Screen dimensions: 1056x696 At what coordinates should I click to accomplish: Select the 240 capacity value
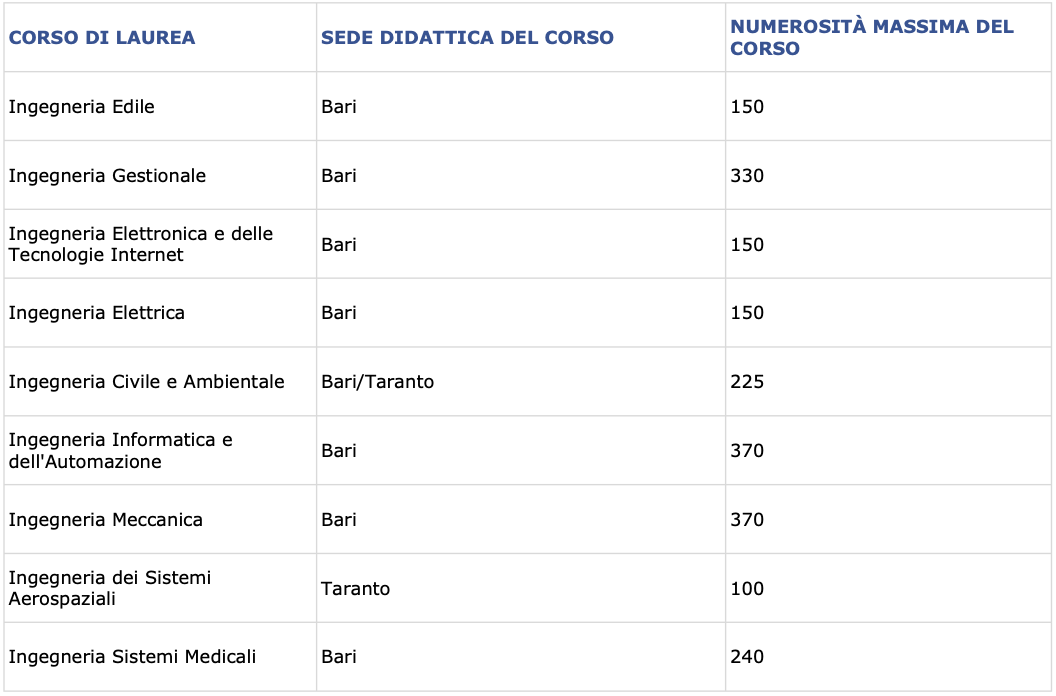[x=747, y=657]
